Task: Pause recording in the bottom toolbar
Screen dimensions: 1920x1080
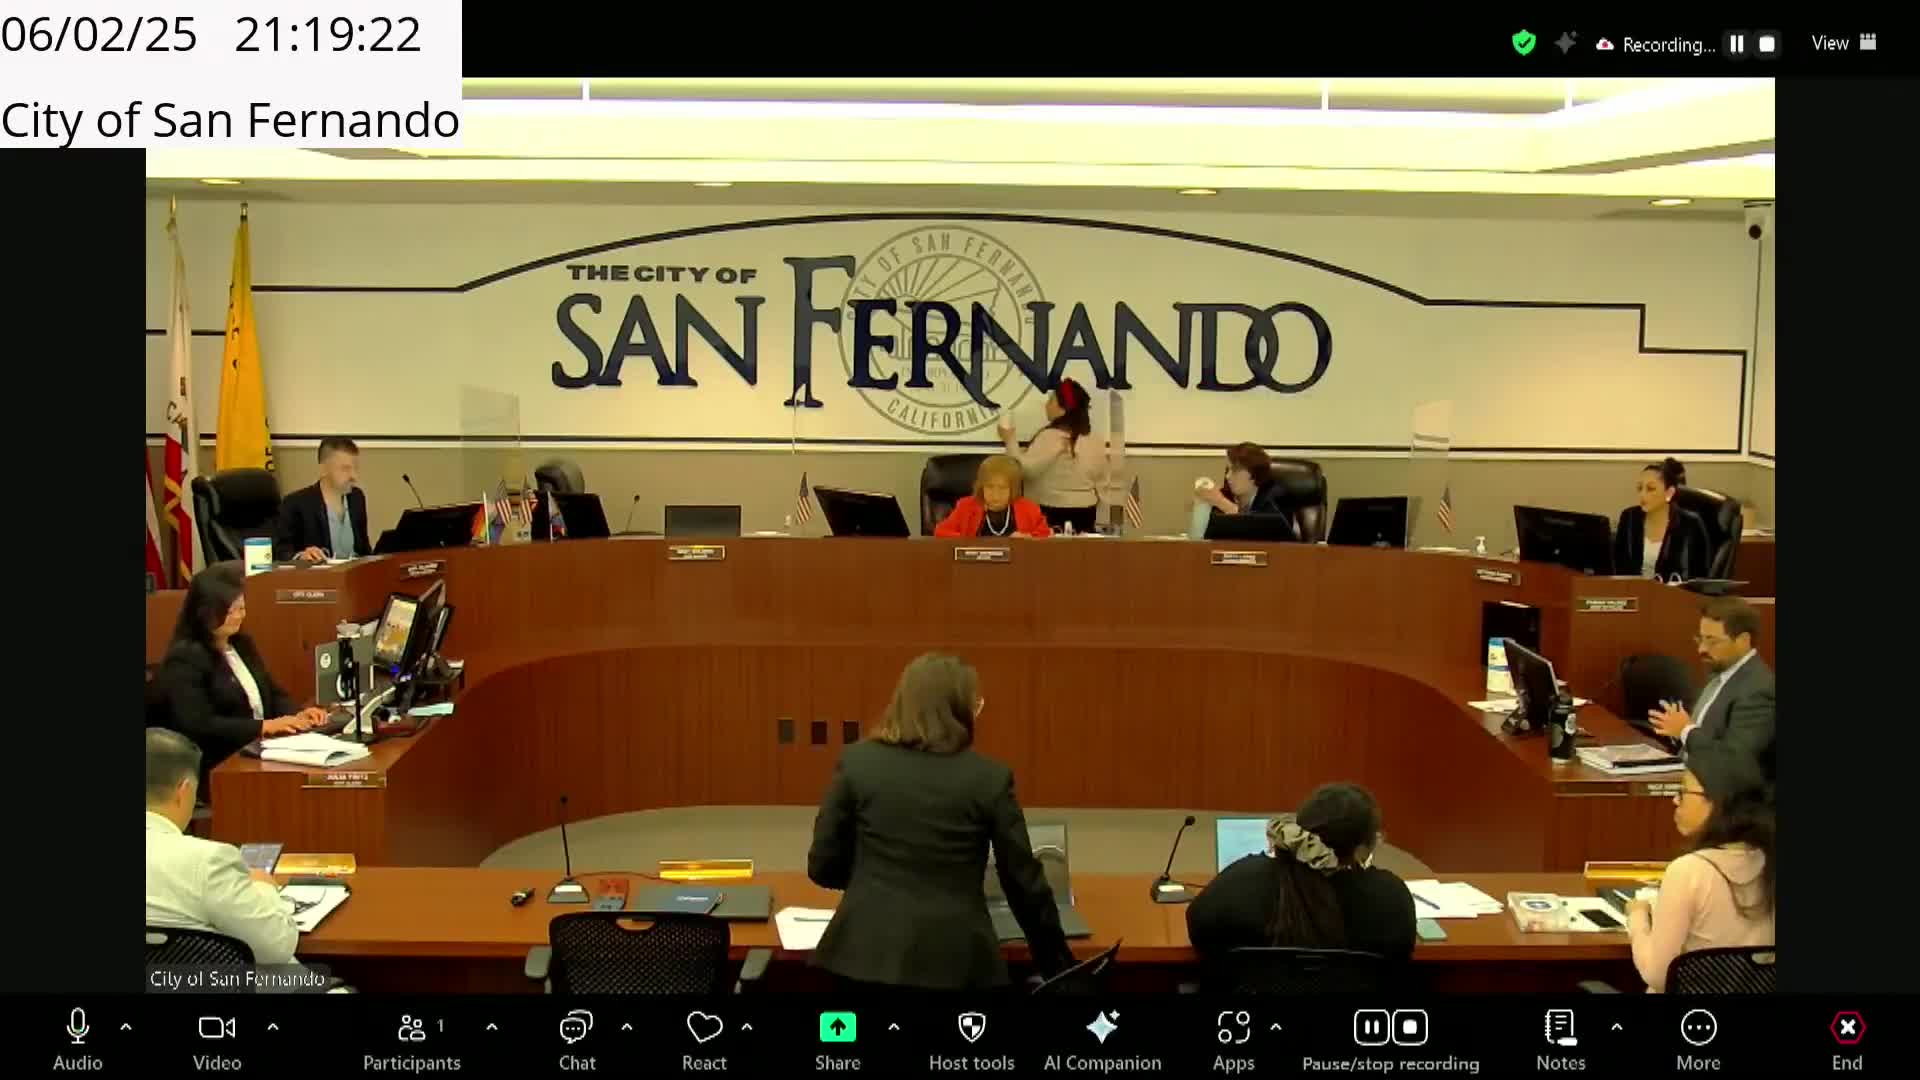Action: (1372, 1028)
